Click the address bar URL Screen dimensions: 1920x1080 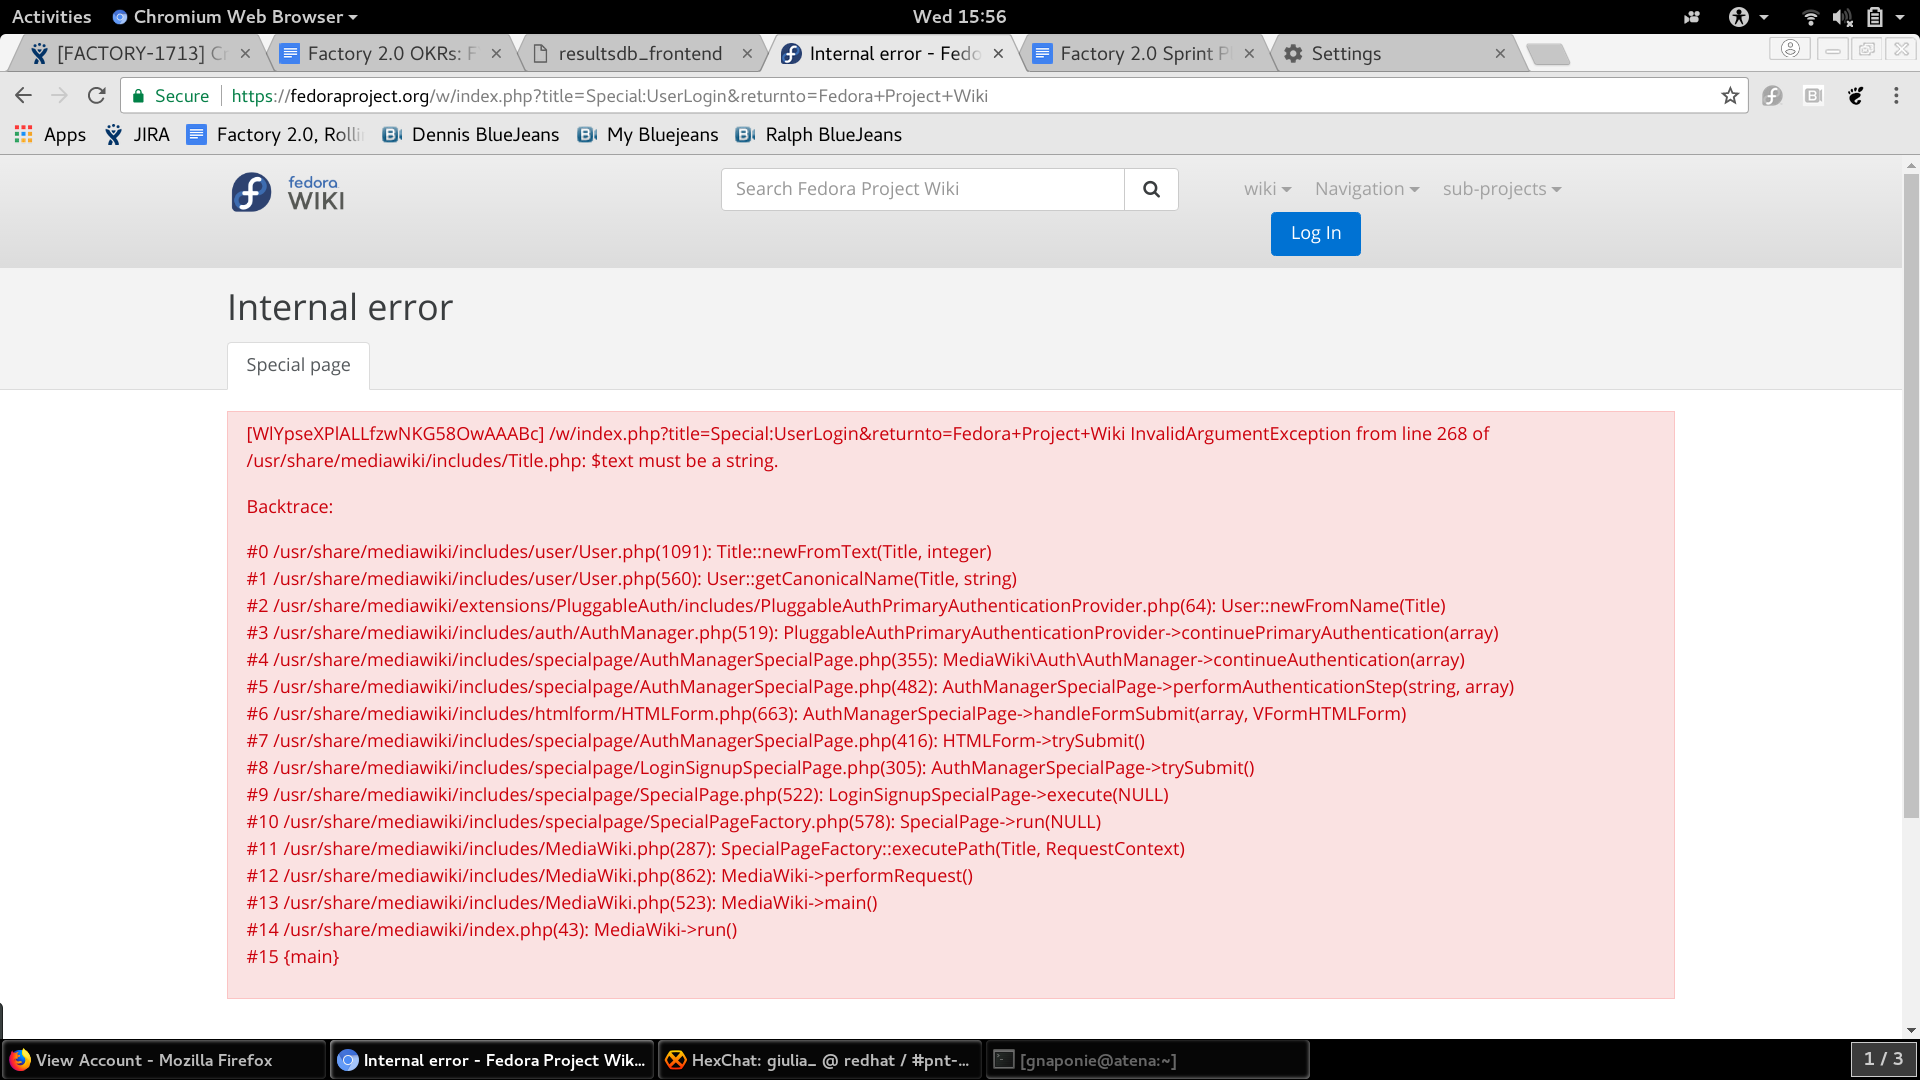(609, 96)
